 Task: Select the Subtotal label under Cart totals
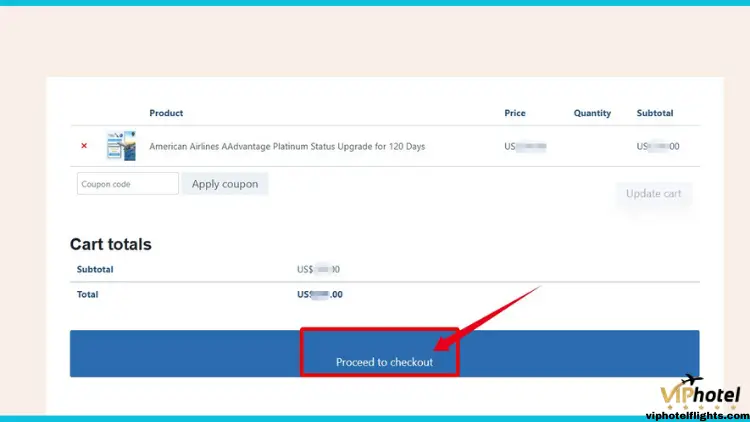[x=95, y=269]
